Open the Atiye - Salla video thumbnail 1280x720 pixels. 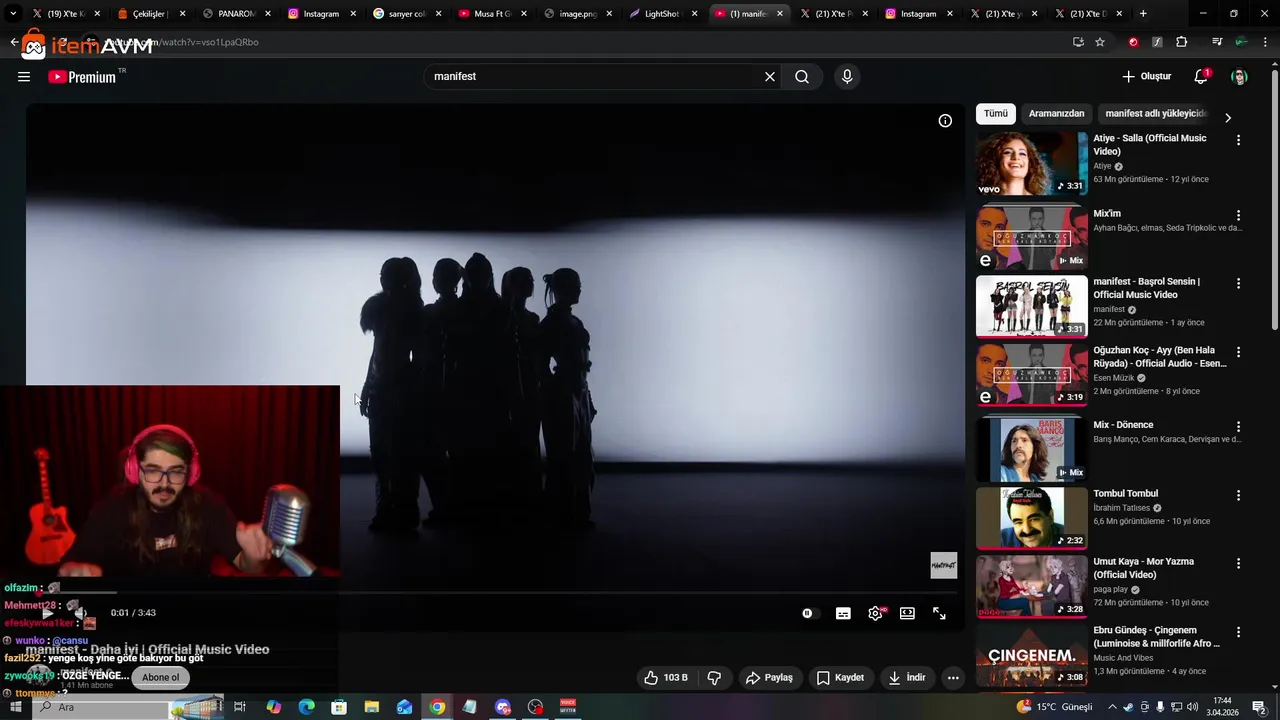tap(1031, 163)
